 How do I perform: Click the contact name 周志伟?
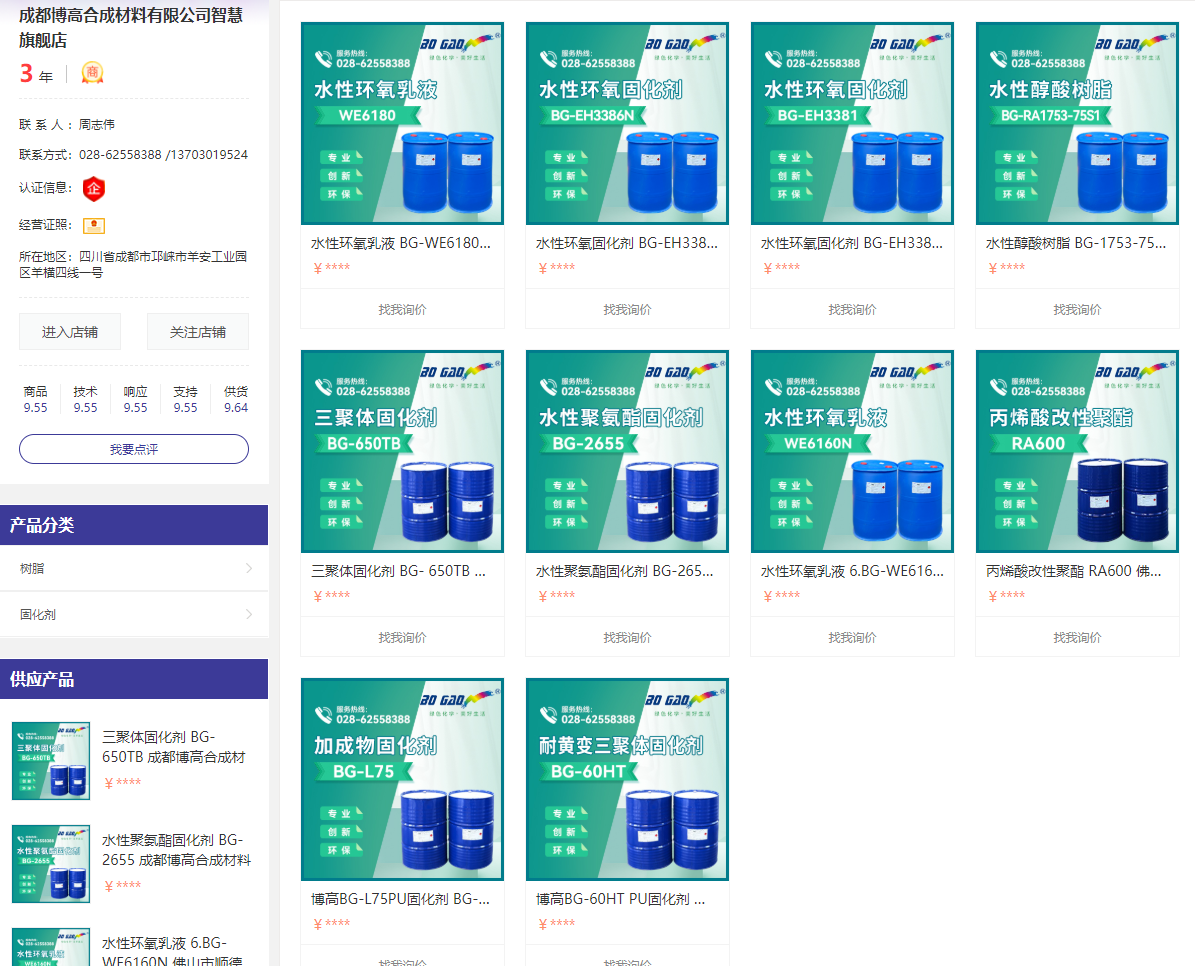tap(97, 124)
